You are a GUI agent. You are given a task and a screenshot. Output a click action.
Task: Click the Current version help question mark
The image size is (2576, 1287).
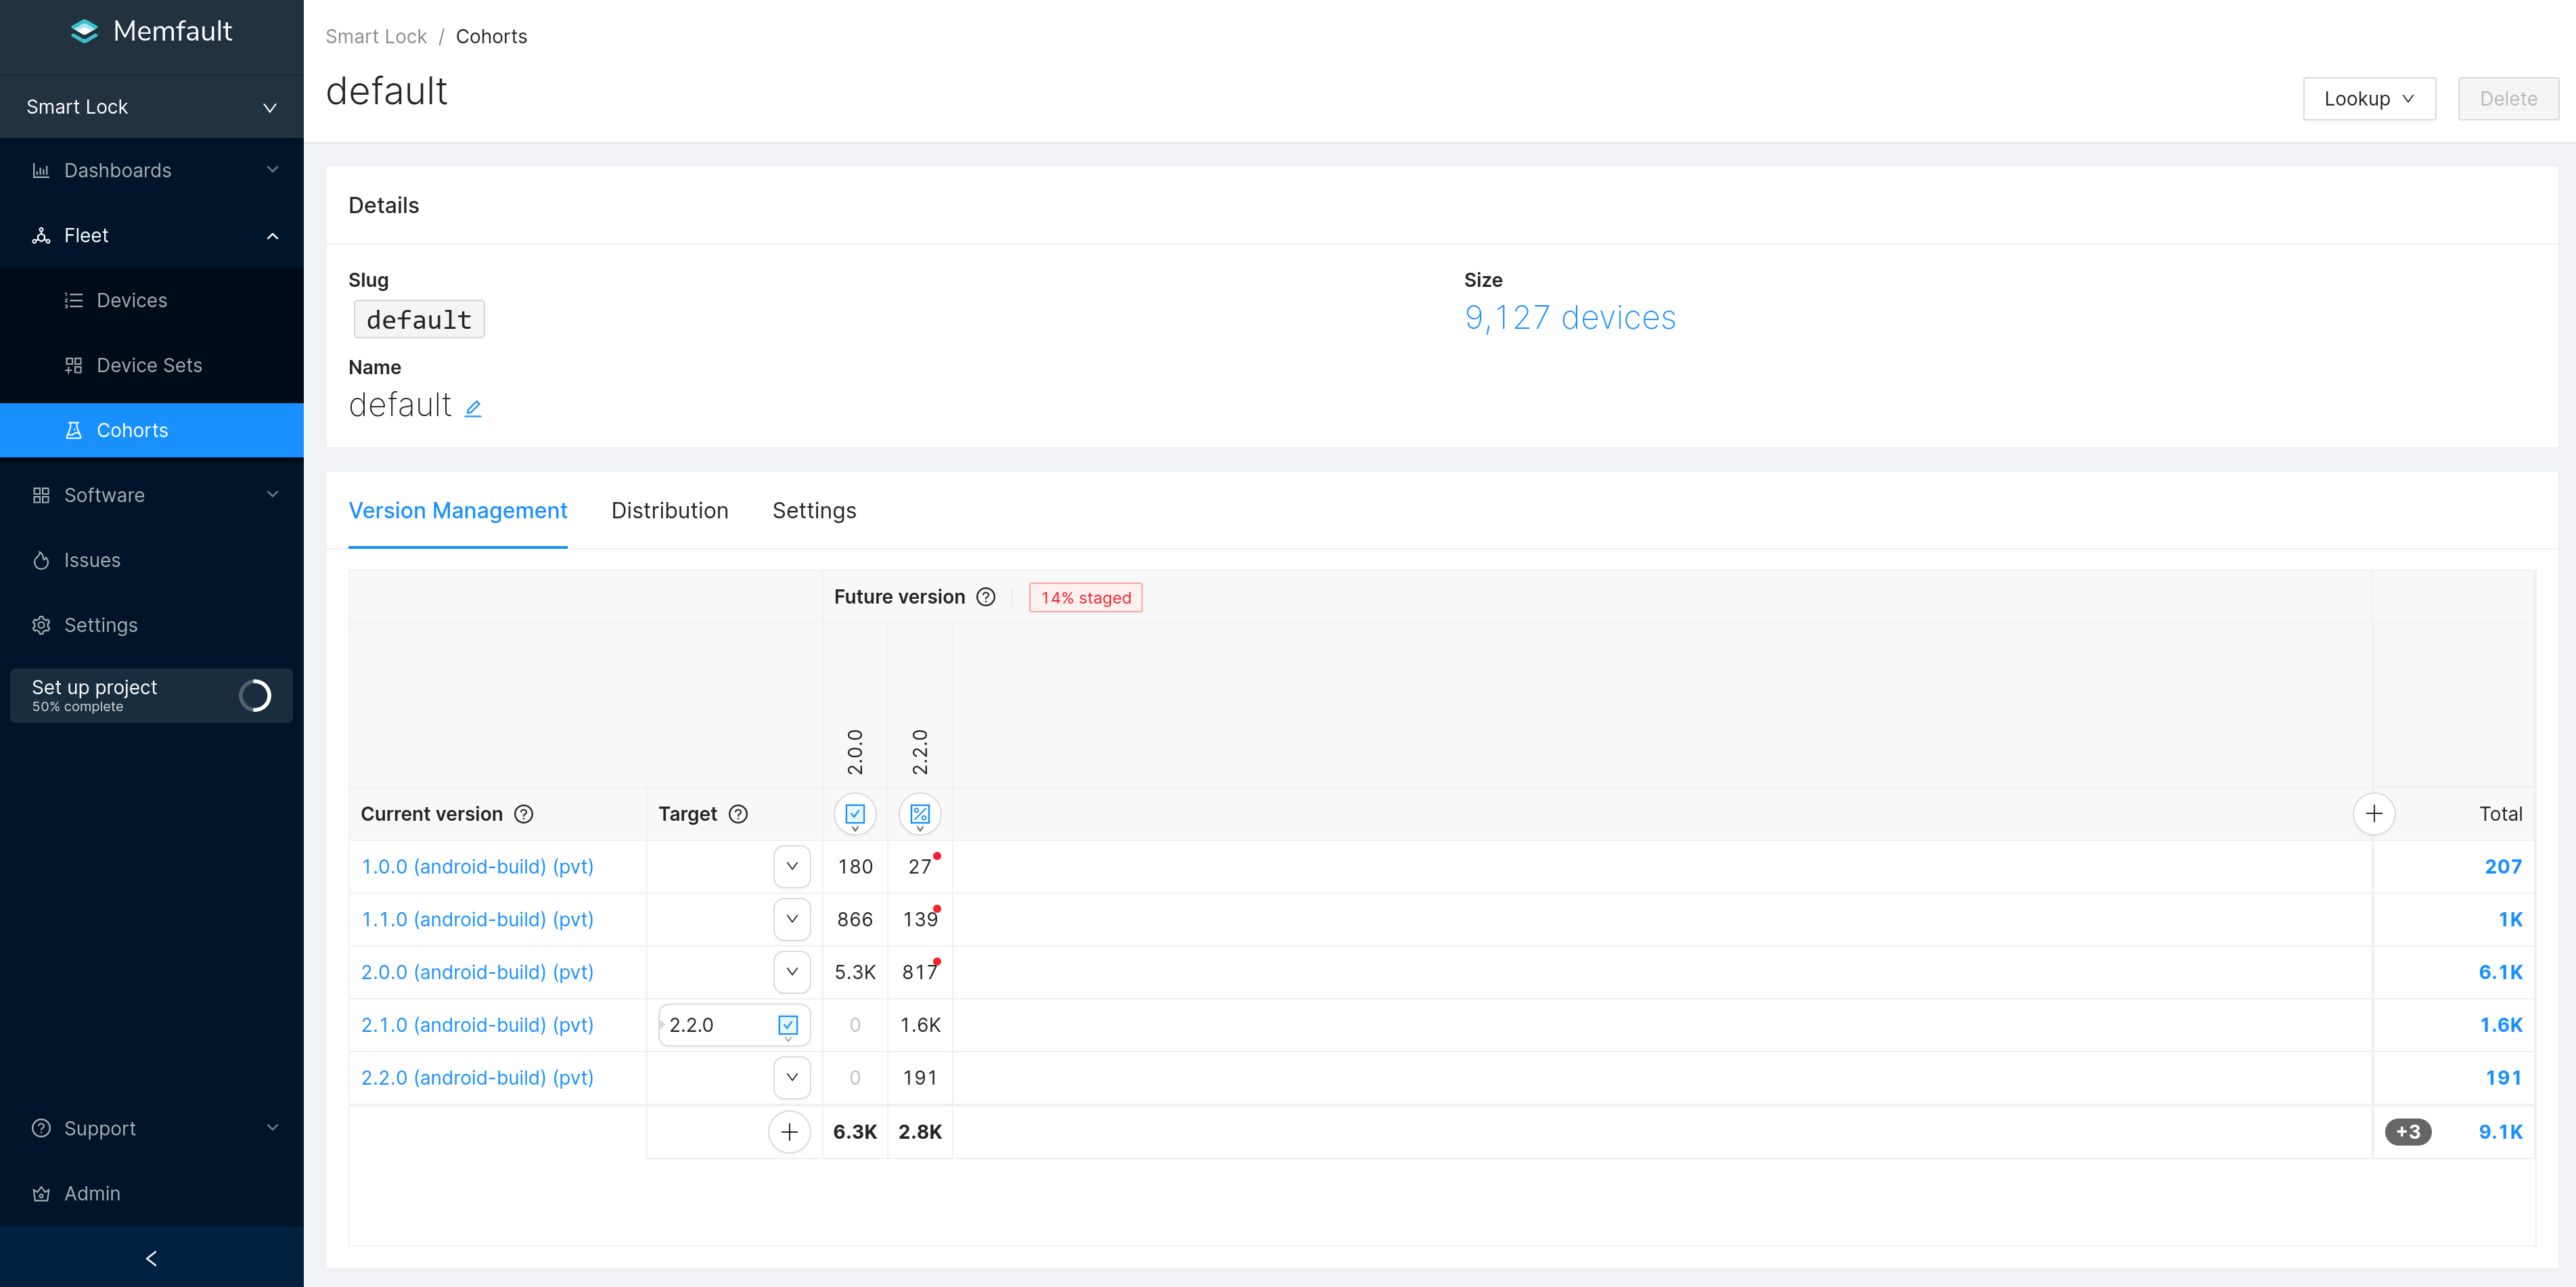point(524,814)
